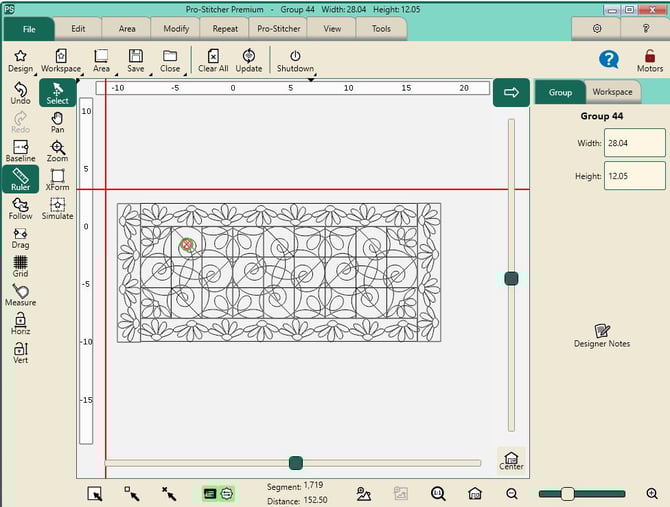
Task: Click the bottom bar home zoom icon
Action: tap(475, 493)
